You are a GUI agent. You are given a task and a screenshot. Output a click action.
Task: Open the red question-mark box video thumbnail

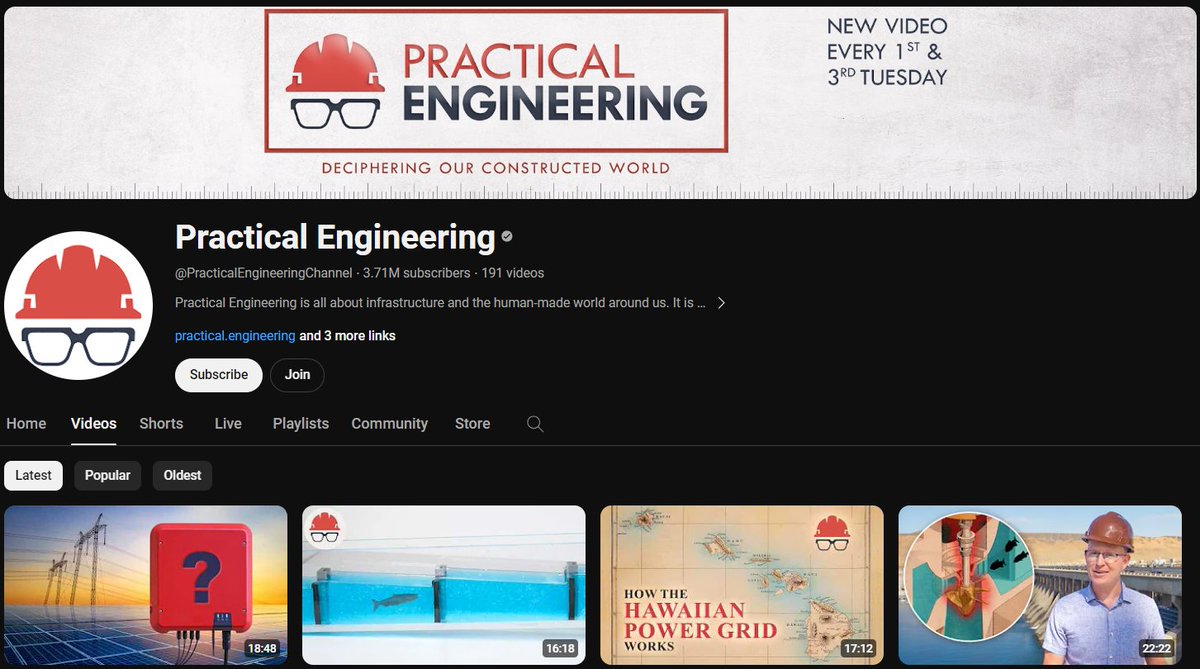146,585
